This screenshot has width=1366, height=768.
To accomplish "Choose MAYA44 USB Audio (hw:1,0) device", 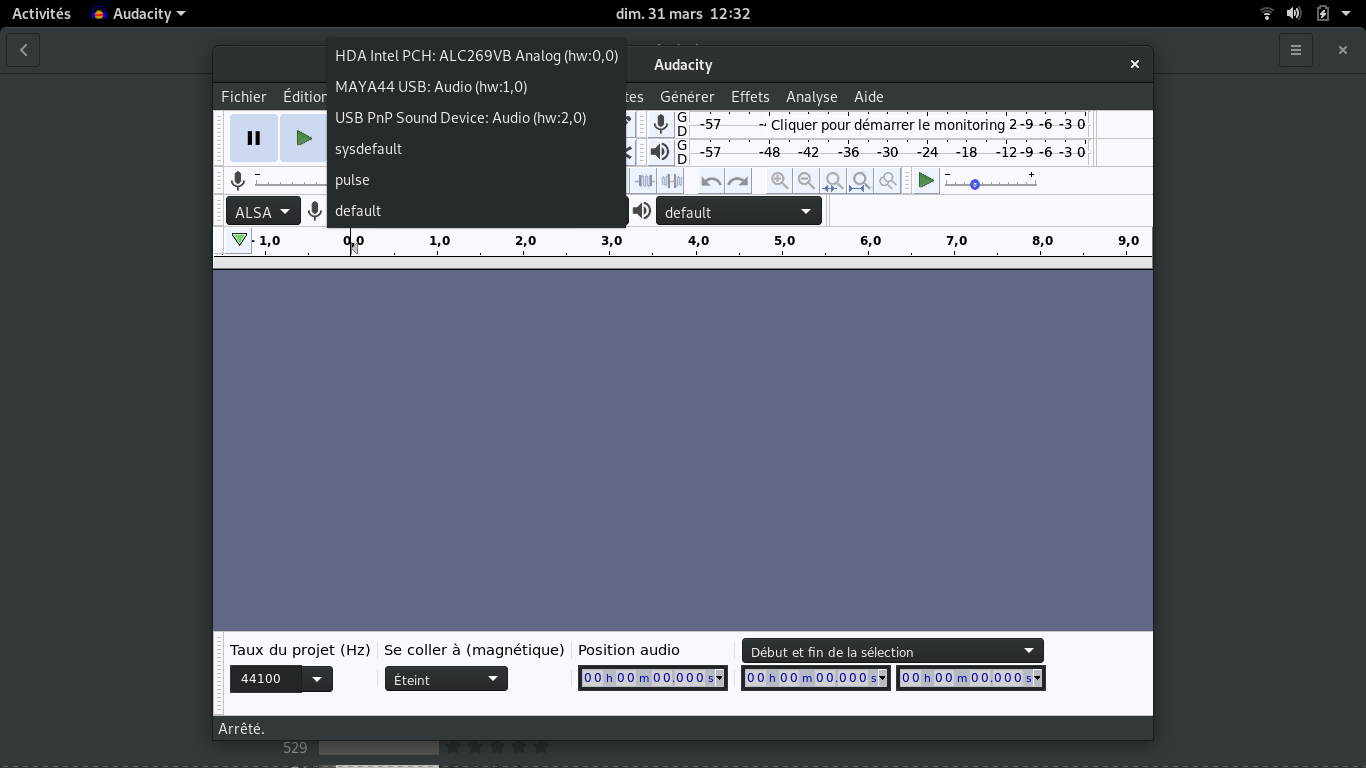I will [x=477, y=87].
